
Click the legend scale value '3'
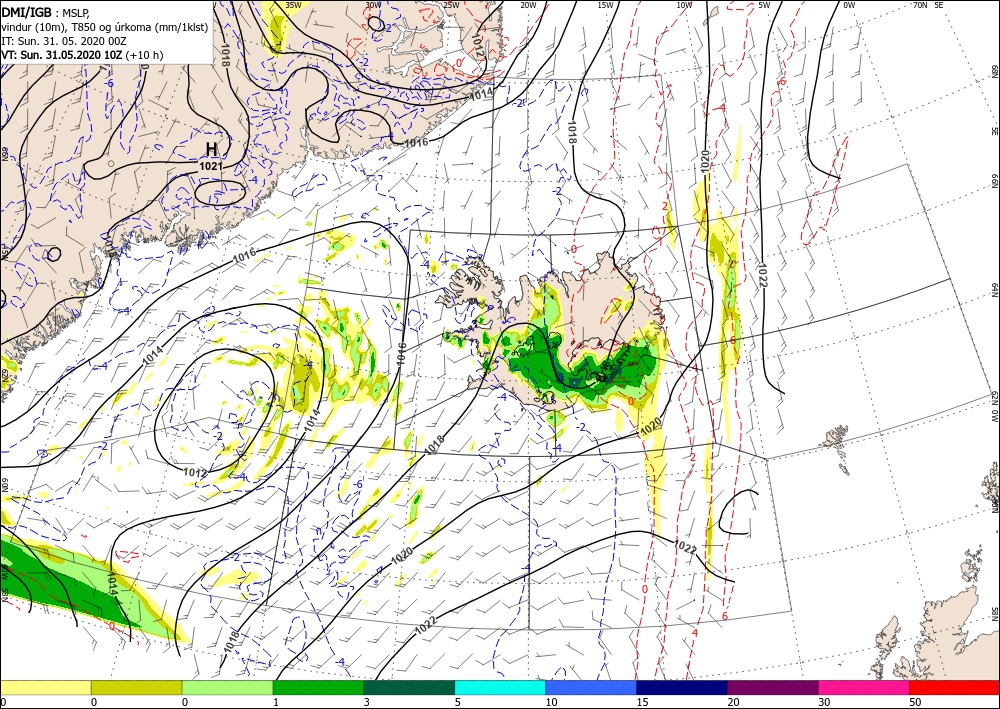tap(367, 702)
